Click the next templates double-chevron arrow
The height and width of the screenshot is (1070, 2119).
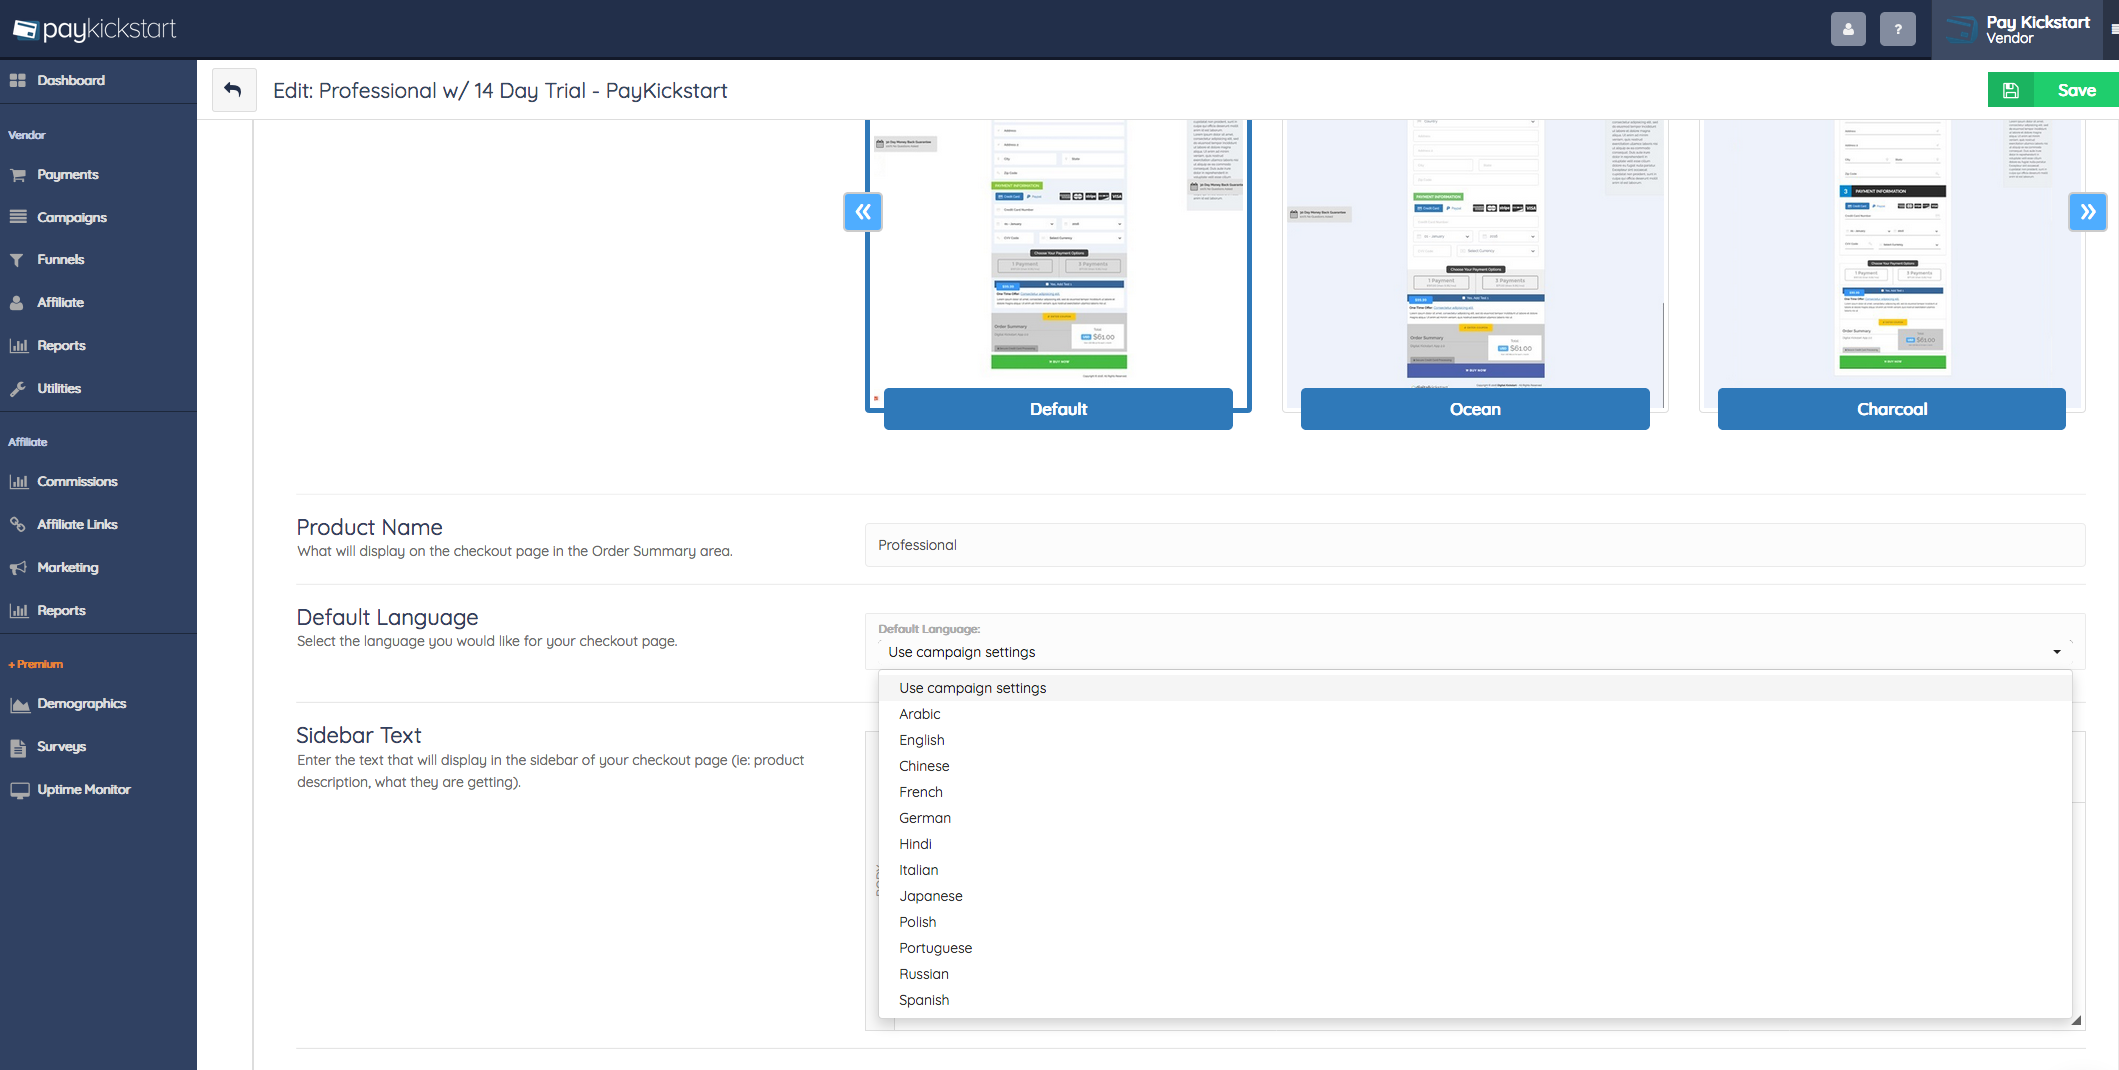click(2087, 212)
